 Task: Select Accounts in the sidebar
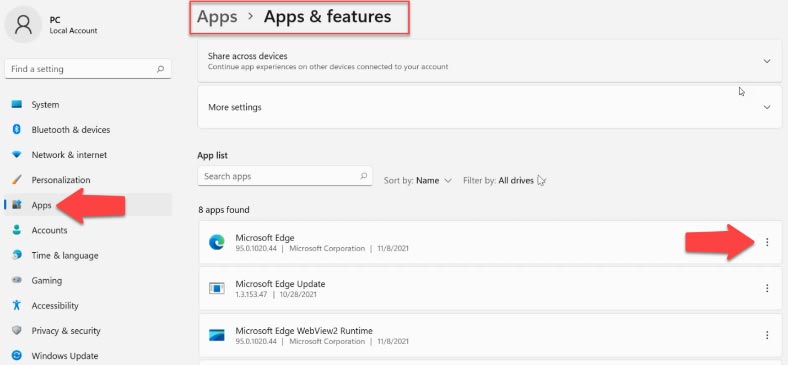point(49,230)
